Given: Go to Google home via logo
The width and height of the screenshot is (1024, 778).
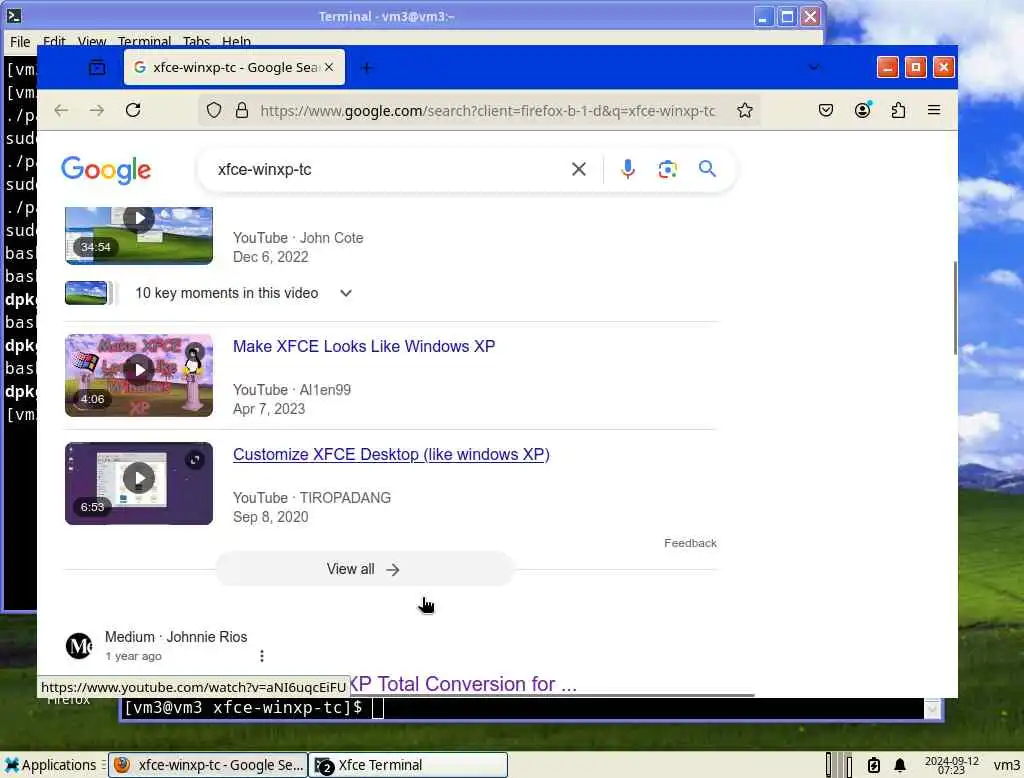Looking at the screenshot, I should (106, 170).
